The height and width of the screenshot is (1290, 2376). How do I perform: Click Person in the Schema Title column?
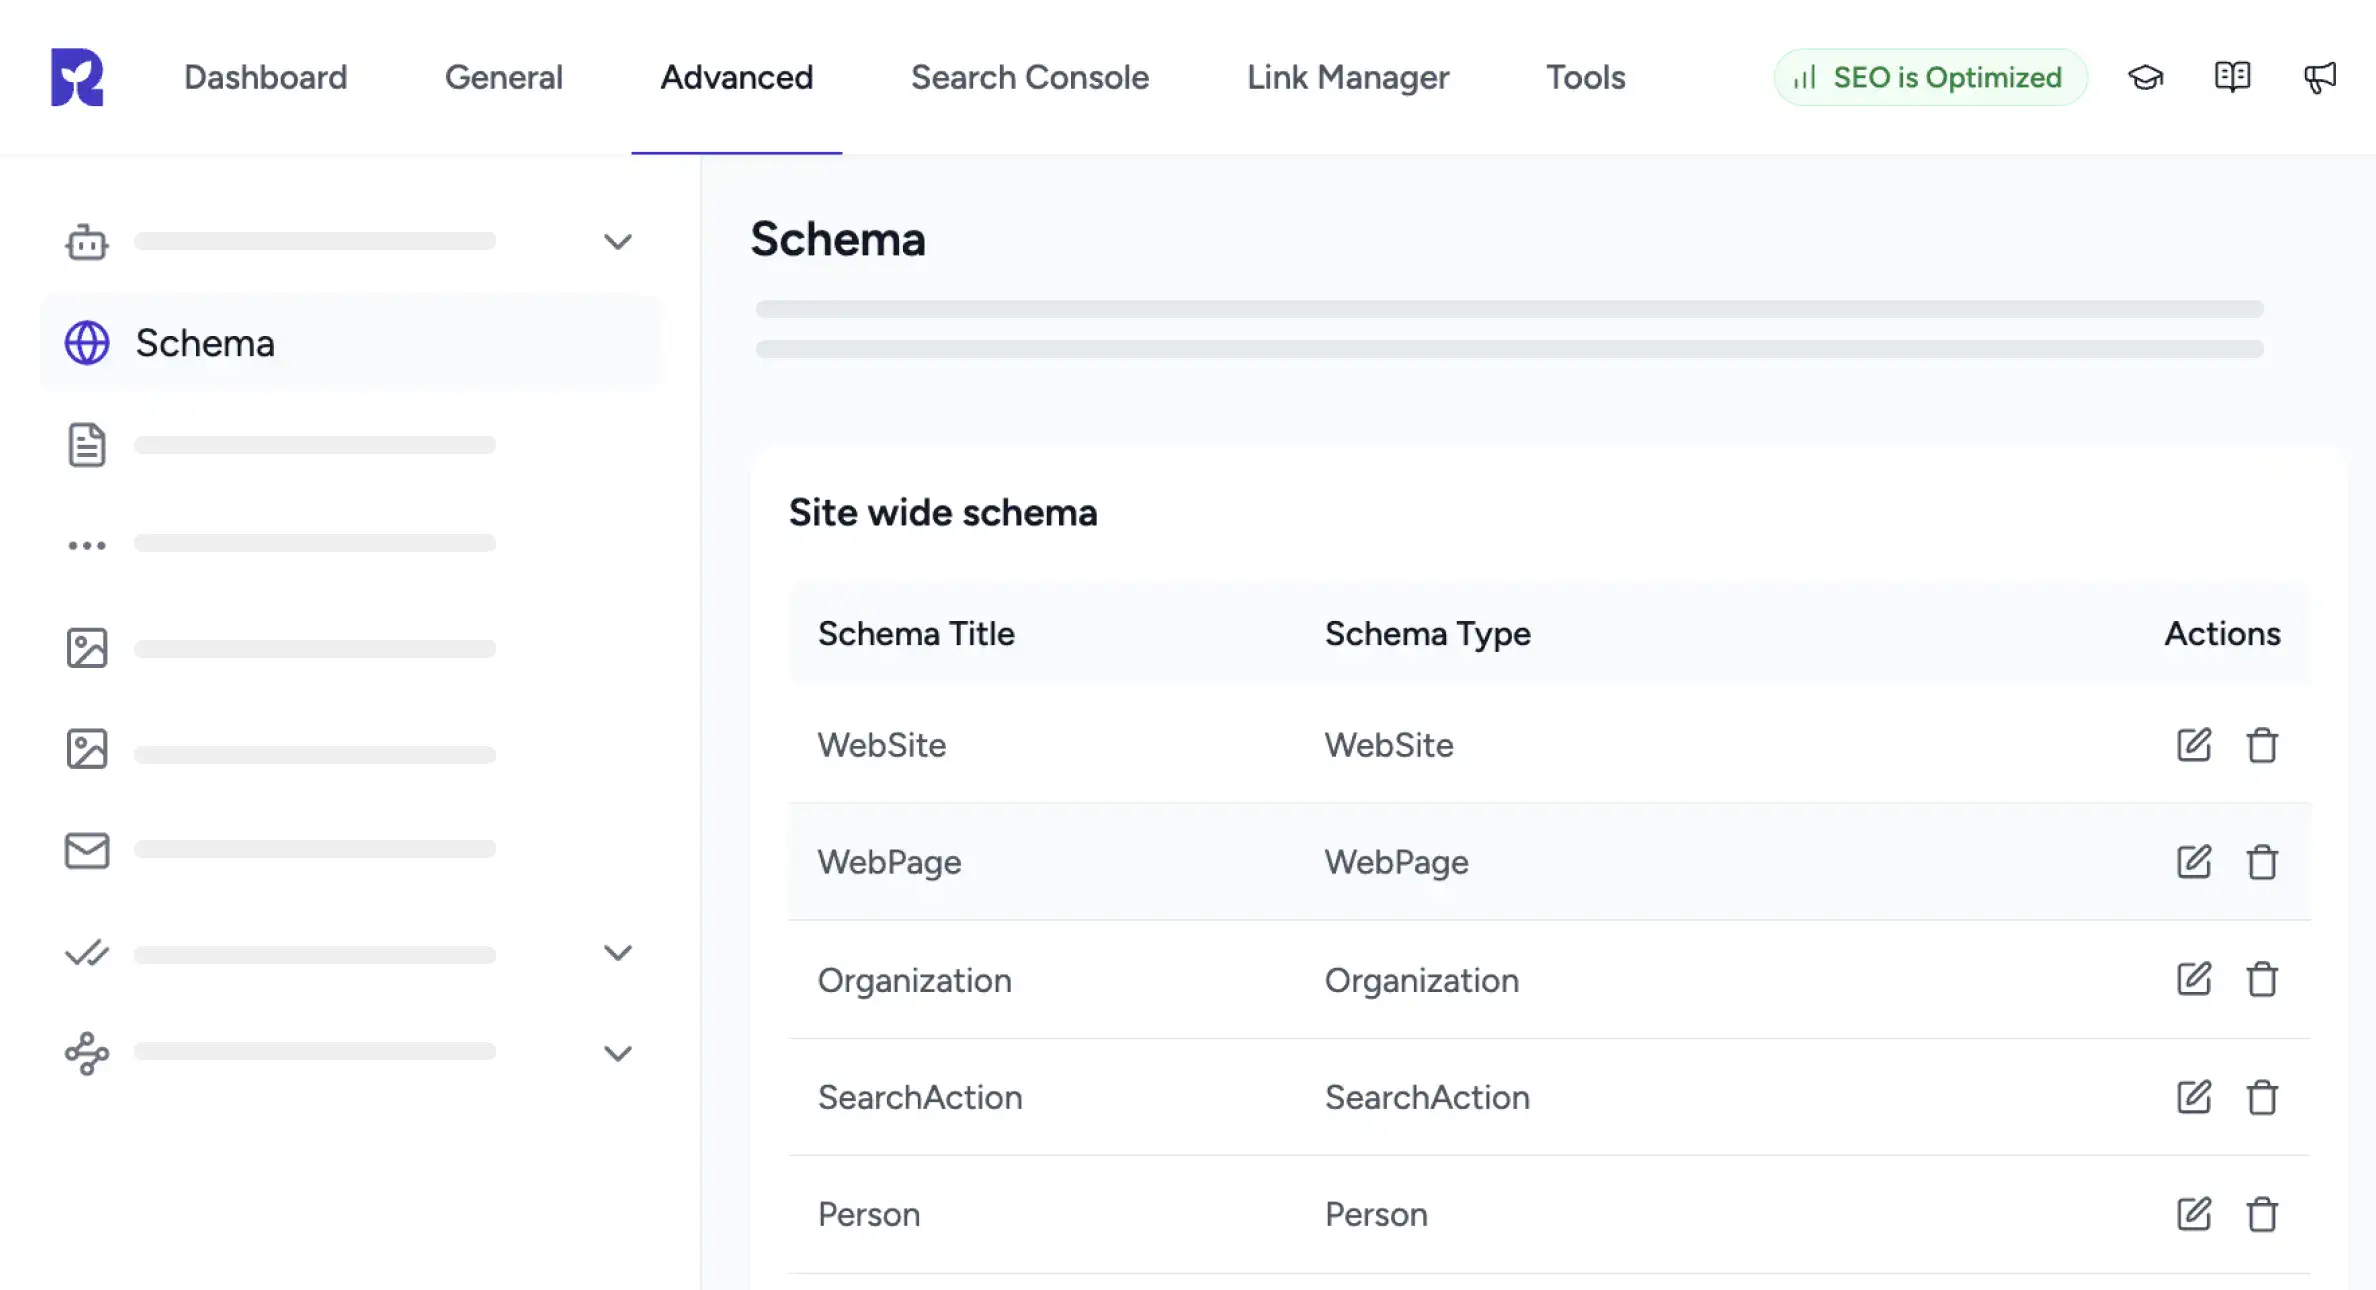[869, 1214]
